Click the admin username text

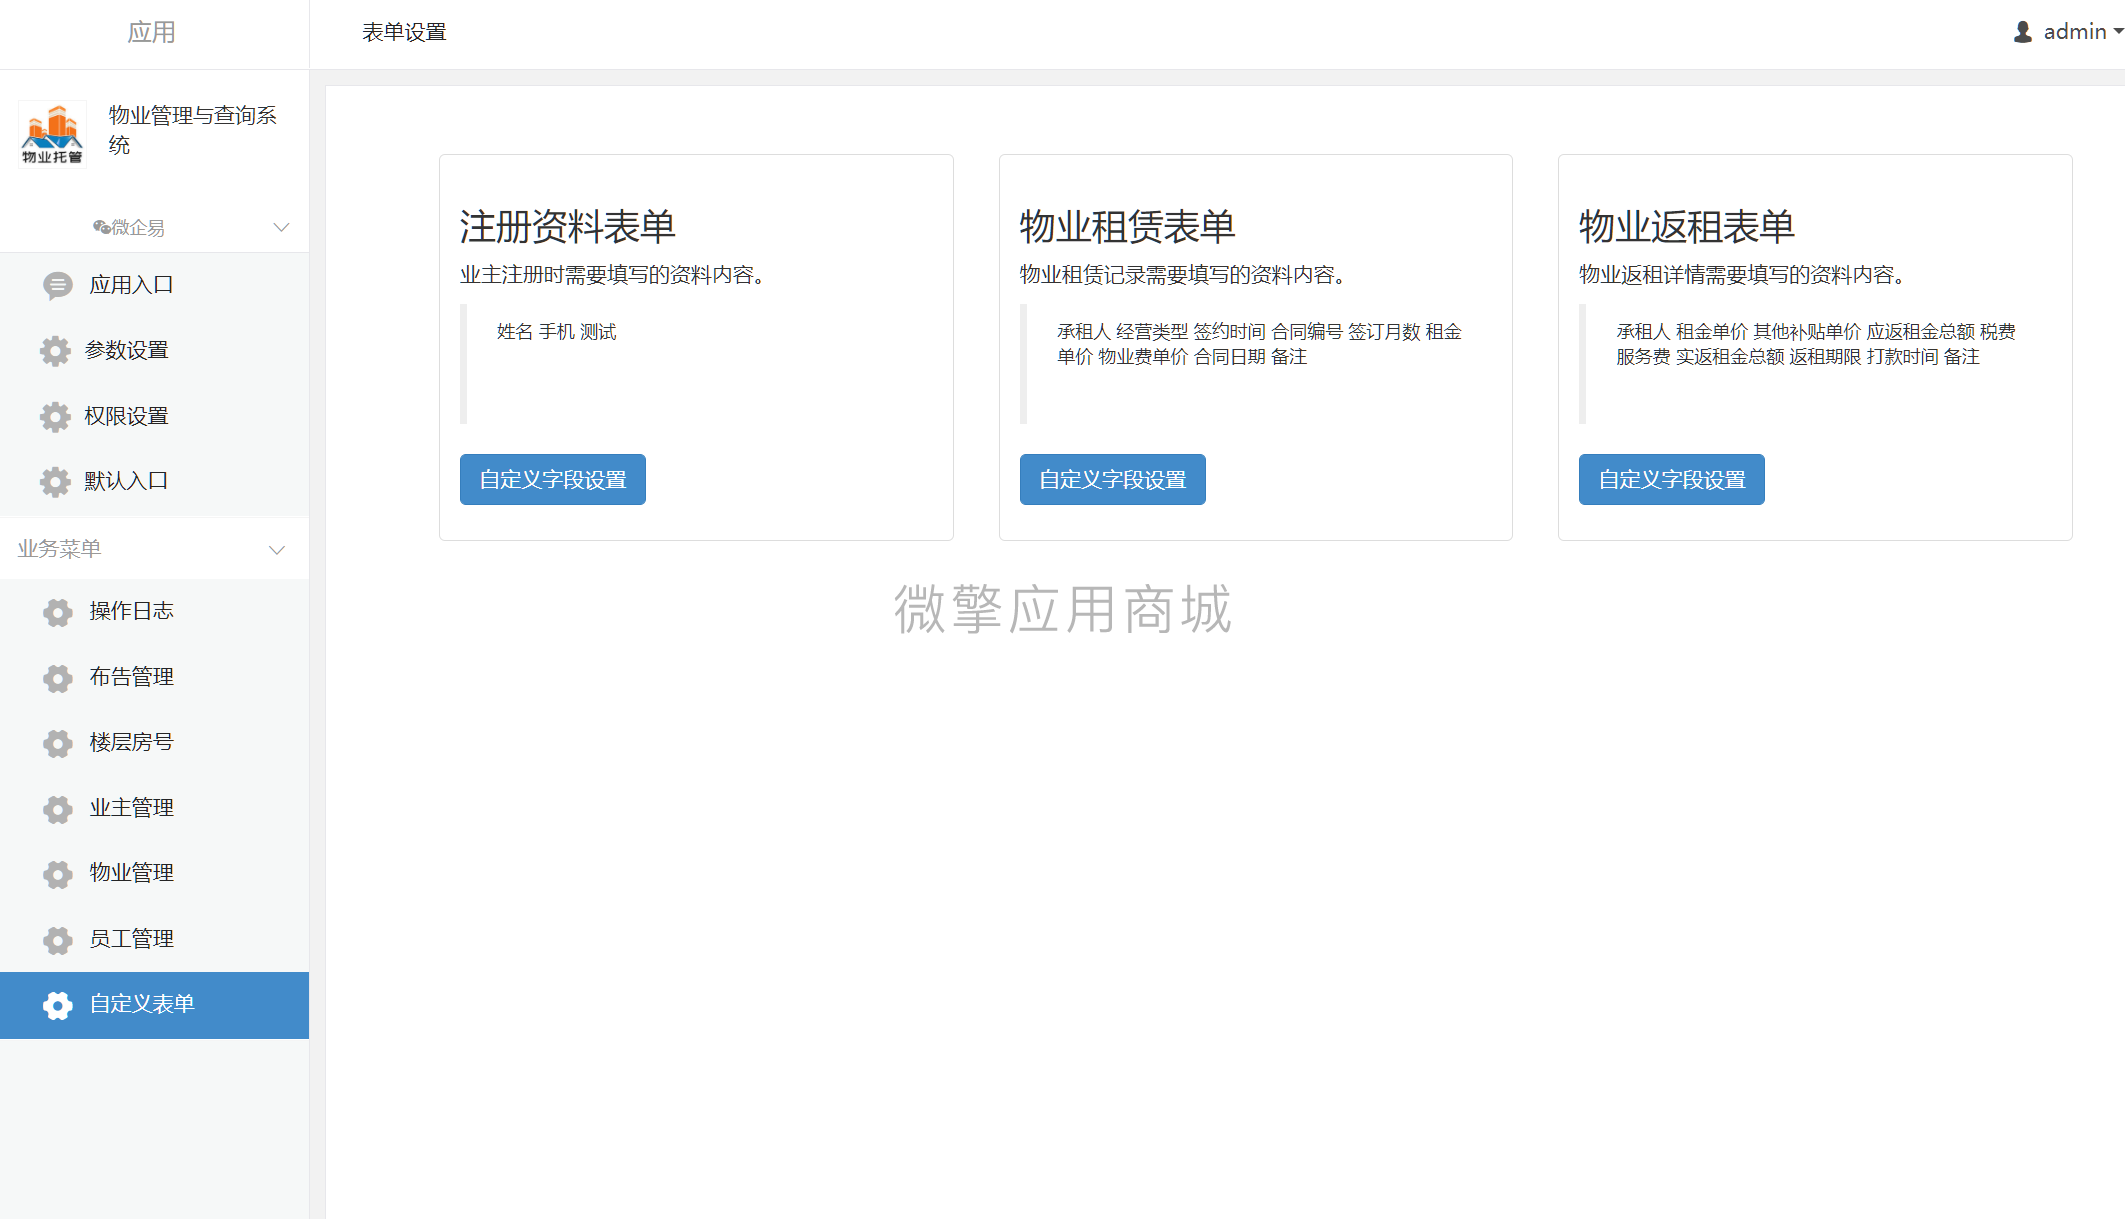2075,32
